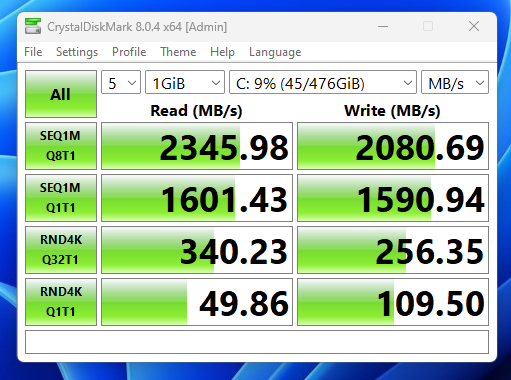
Task: Open the Settings menu
Action: coord(77,52)
